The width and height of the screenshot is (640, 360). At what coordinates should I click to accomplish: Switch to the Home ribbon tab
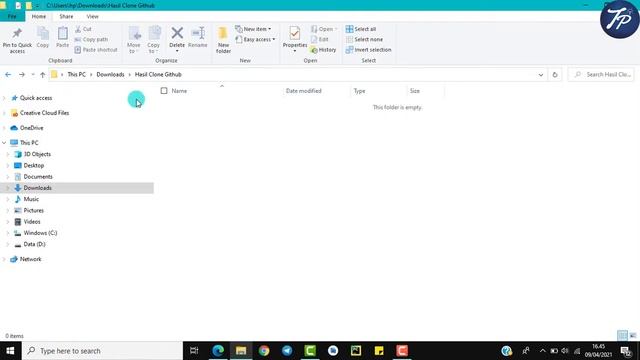click(39, 16)
